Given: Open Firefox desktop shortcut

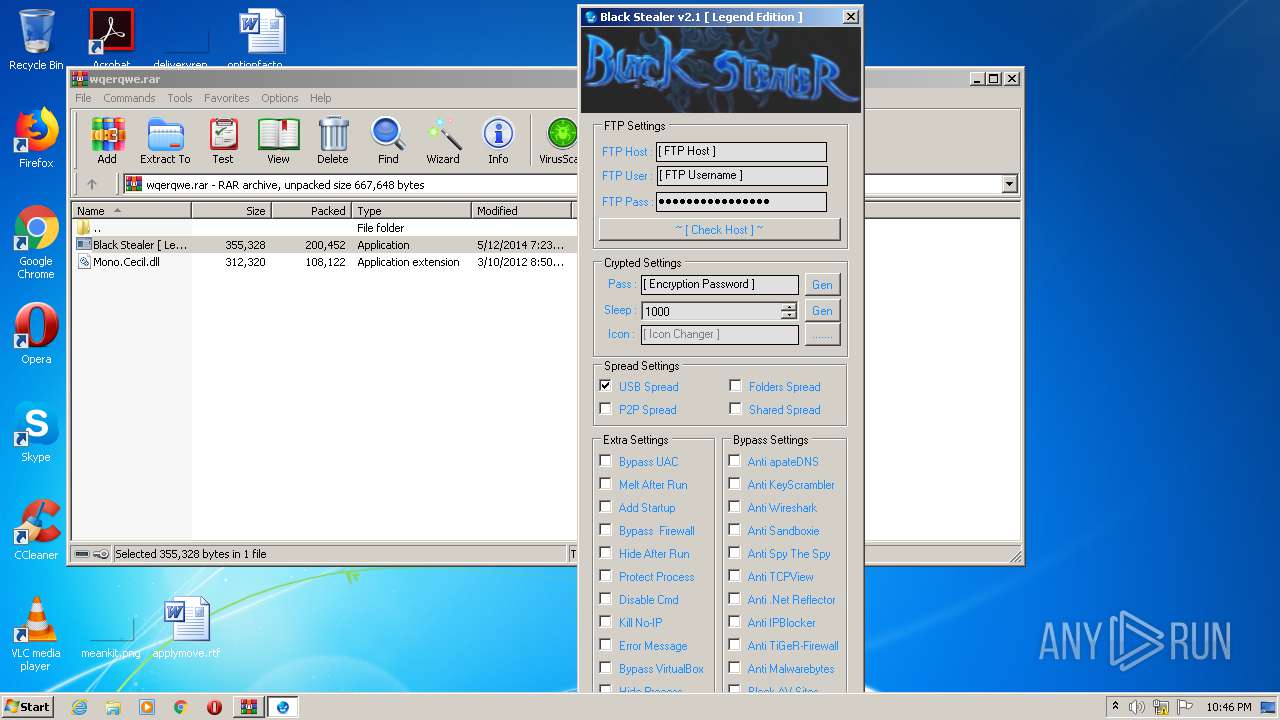Looking at the screenshot, I should (36, 139).
